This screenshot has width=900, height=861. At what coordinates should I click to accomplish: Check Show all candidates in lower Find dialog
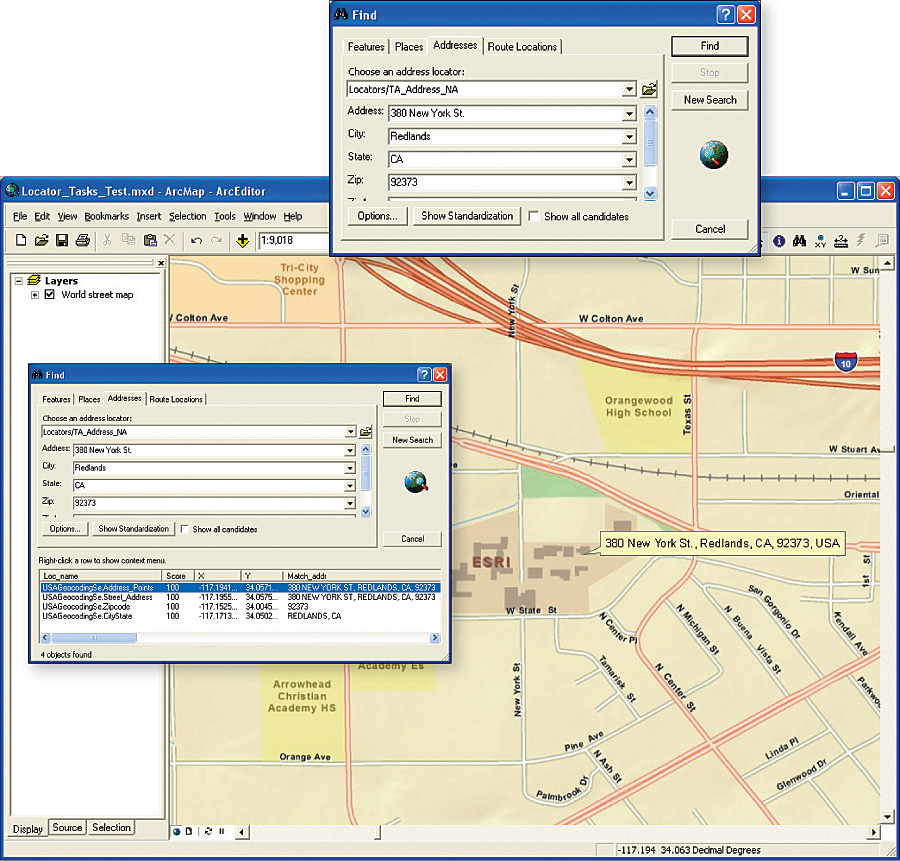click(184, 529)
